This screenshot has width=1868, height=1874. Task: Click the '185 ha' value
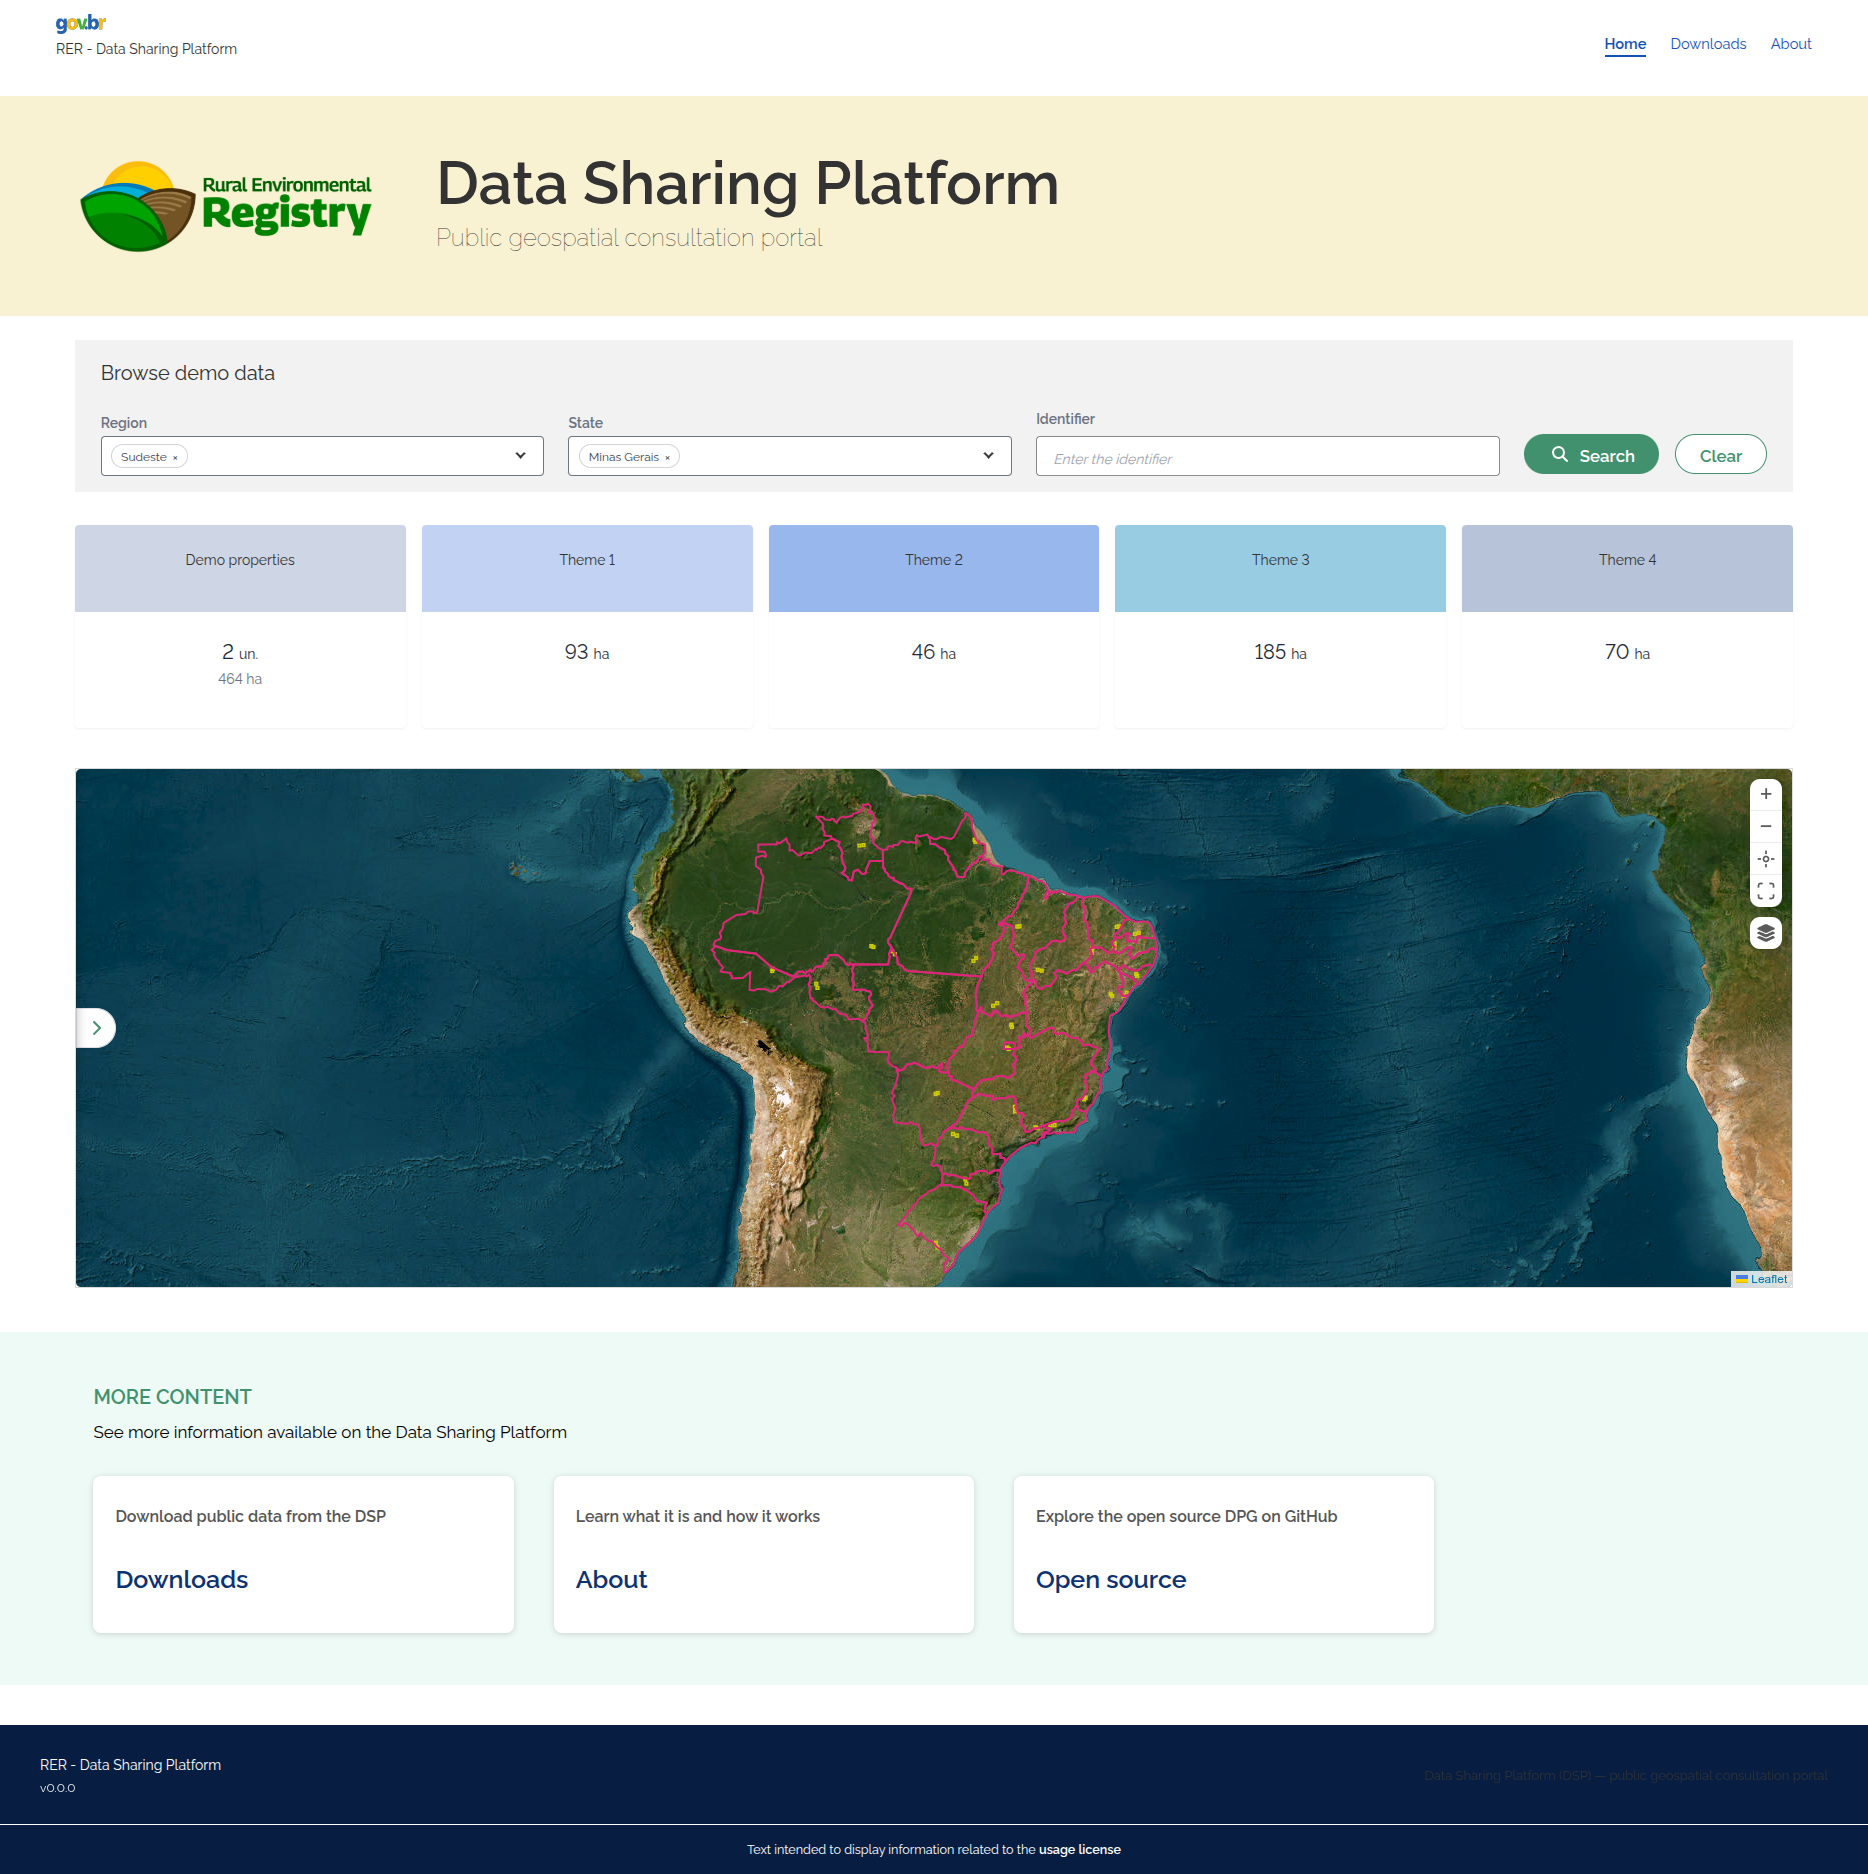(1280, 653)
